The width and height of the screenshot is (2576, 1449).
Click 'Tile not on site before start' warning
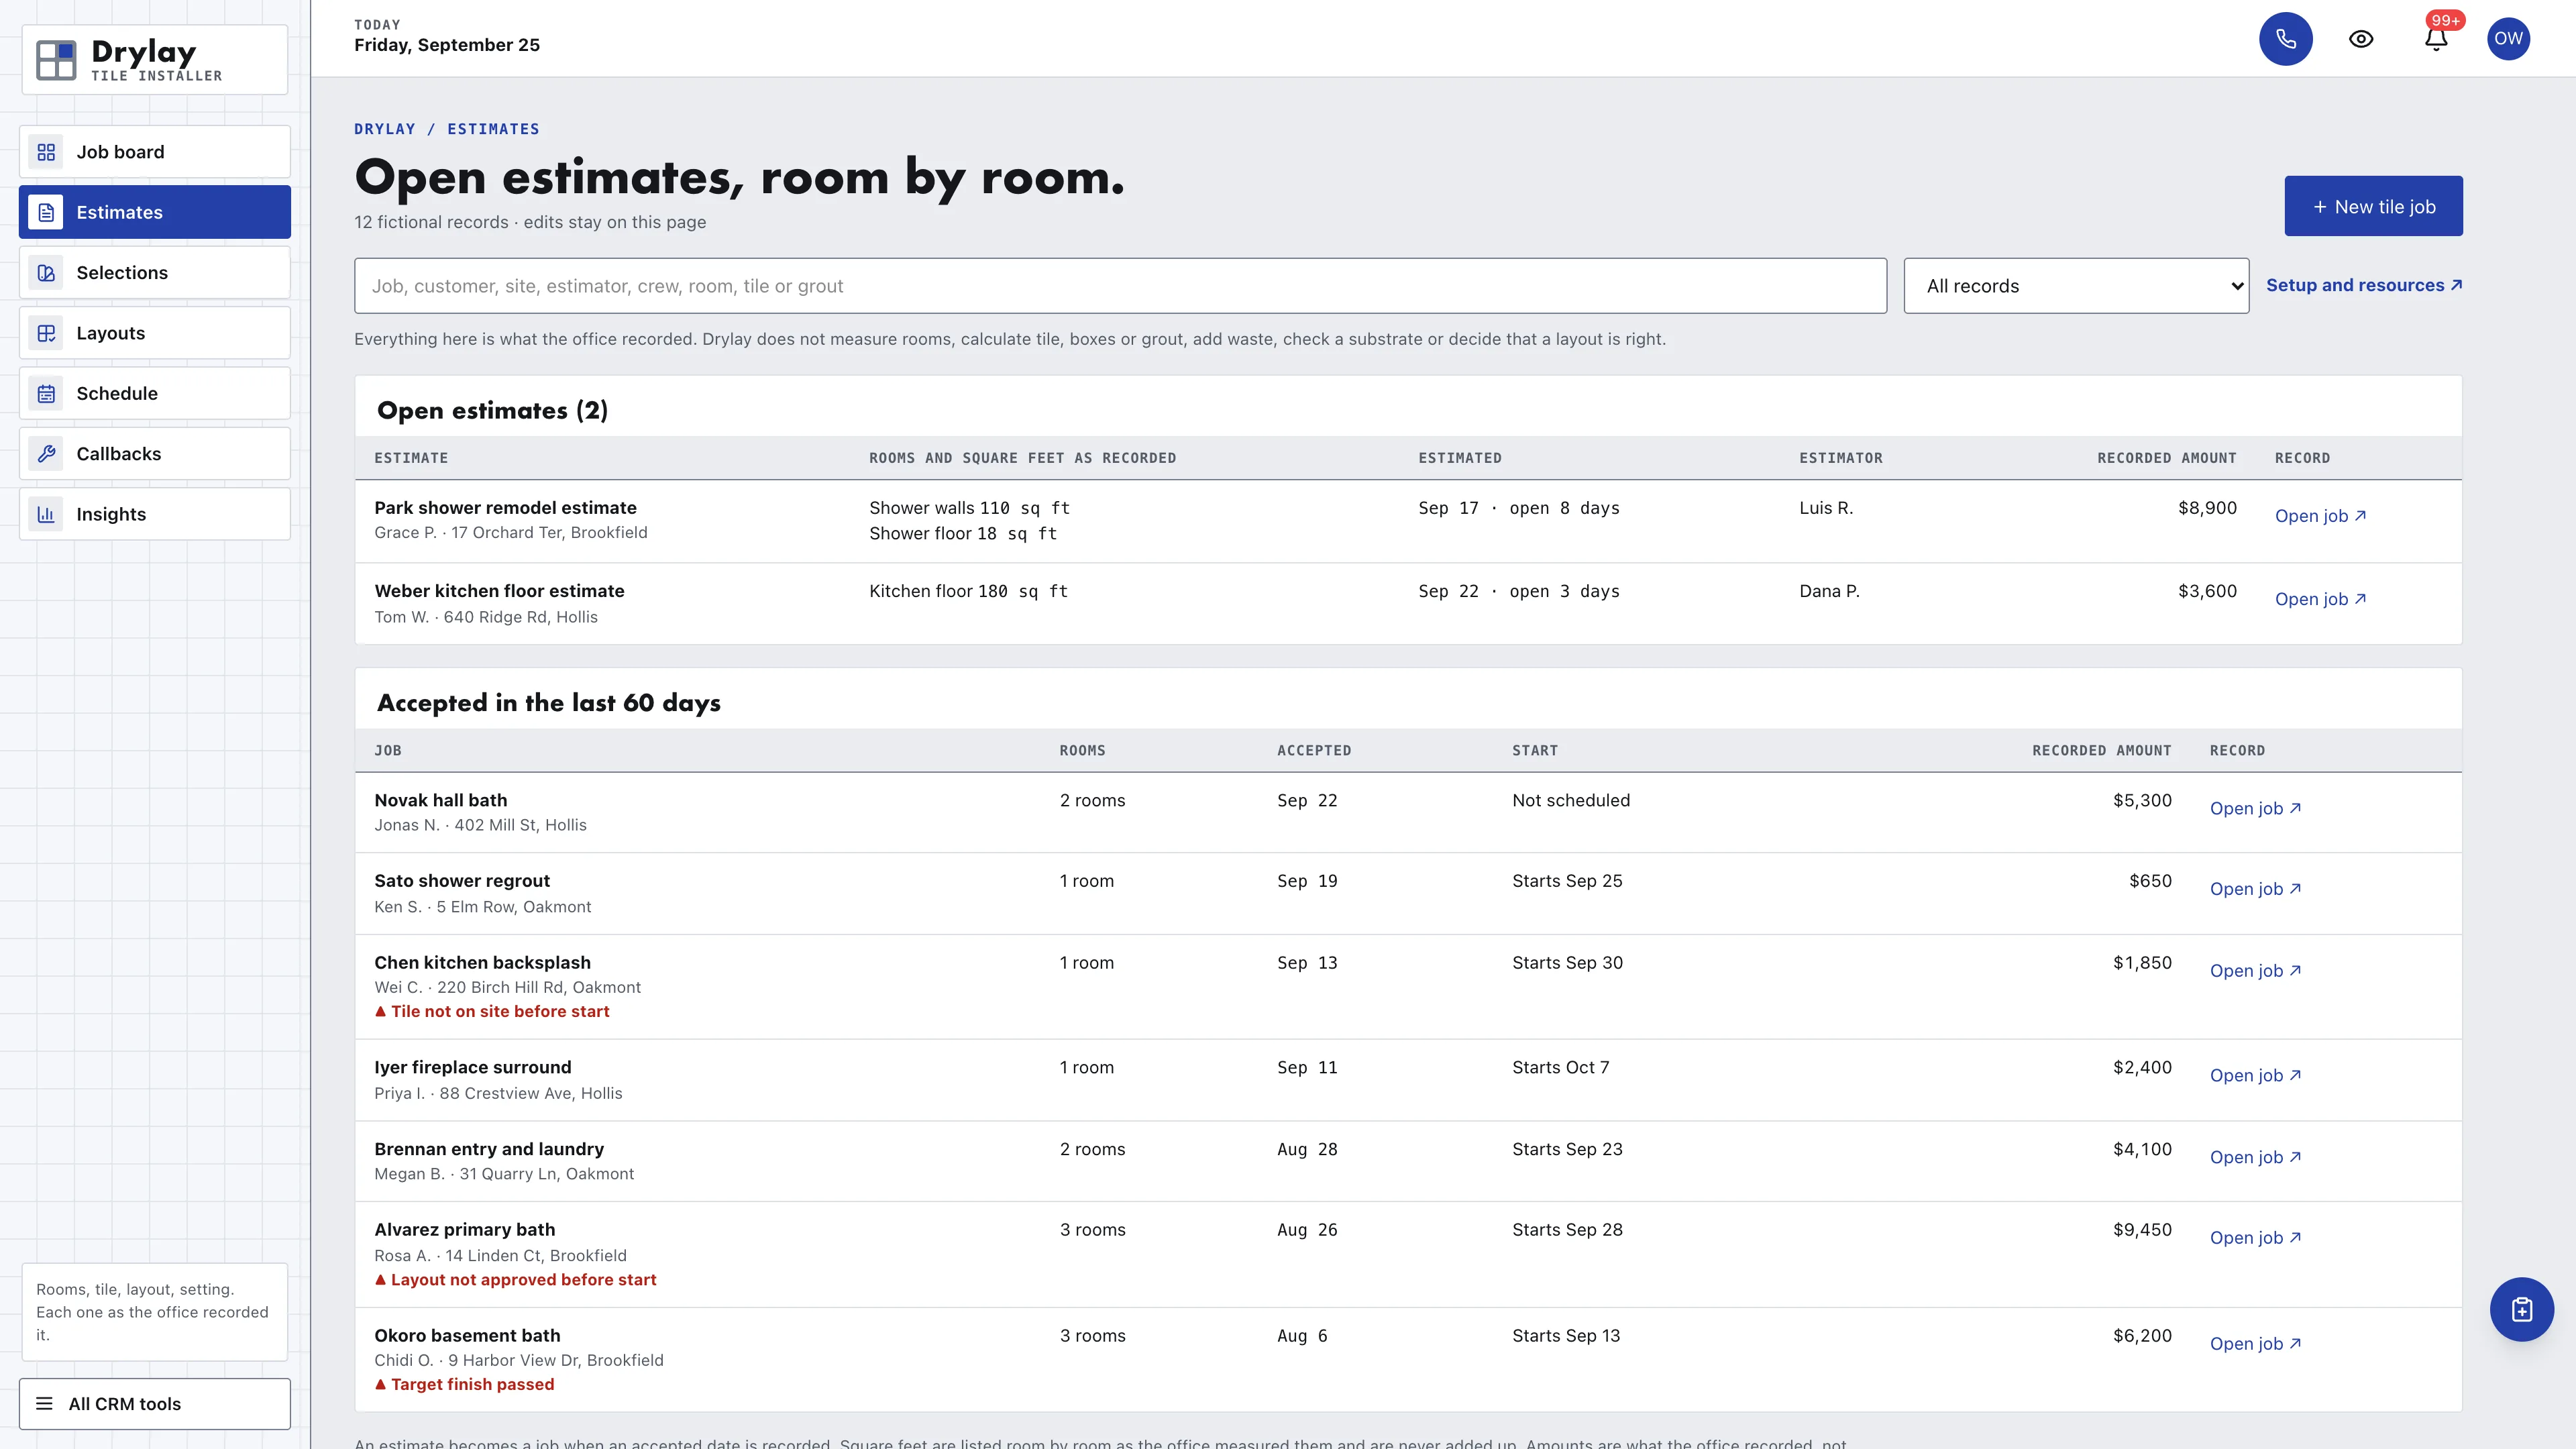point(492,1012)
